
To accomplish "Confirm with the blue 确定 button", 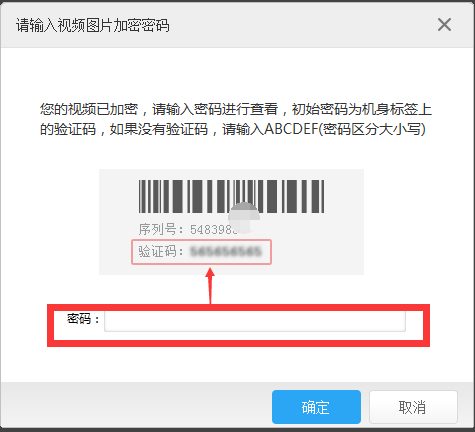I will coord(316,407).
